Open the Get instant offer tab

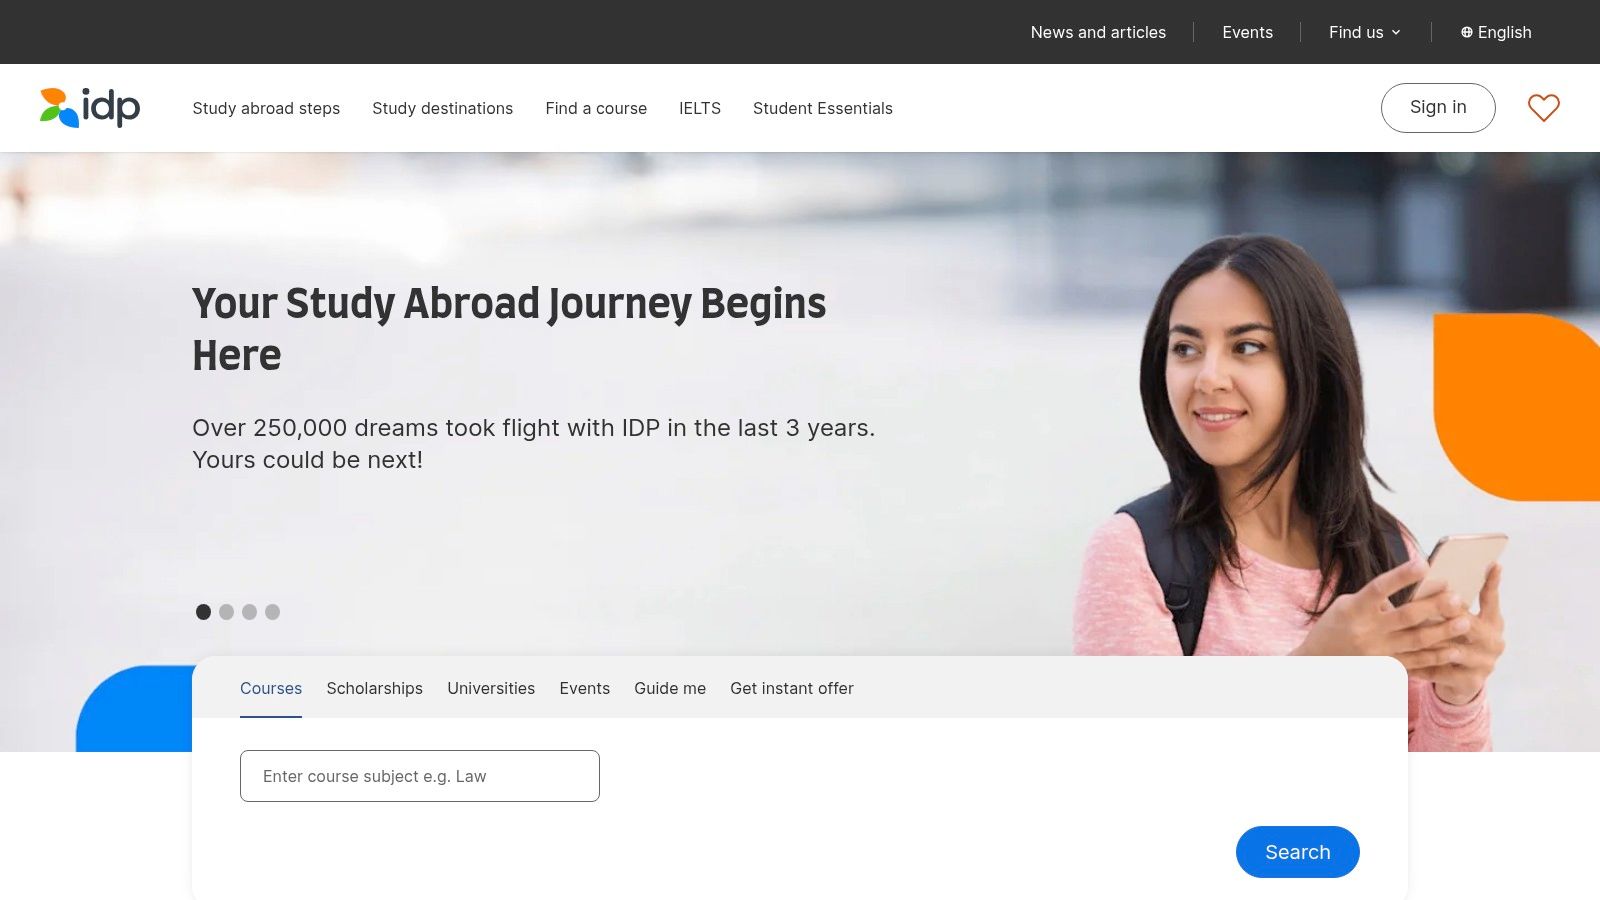pos(792,688)
